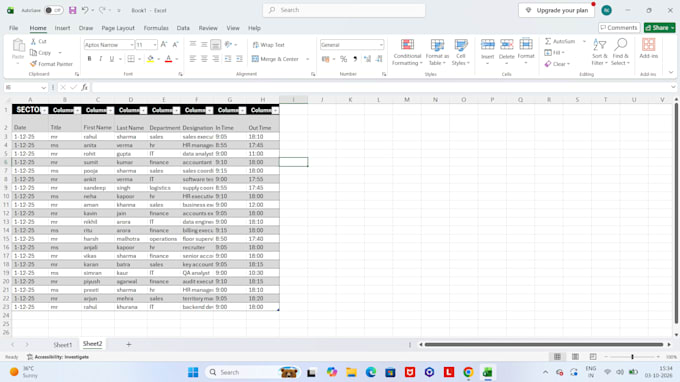Open Sort & Filter menu
This screenshot has height=382, width=680.
click(600, 52)
